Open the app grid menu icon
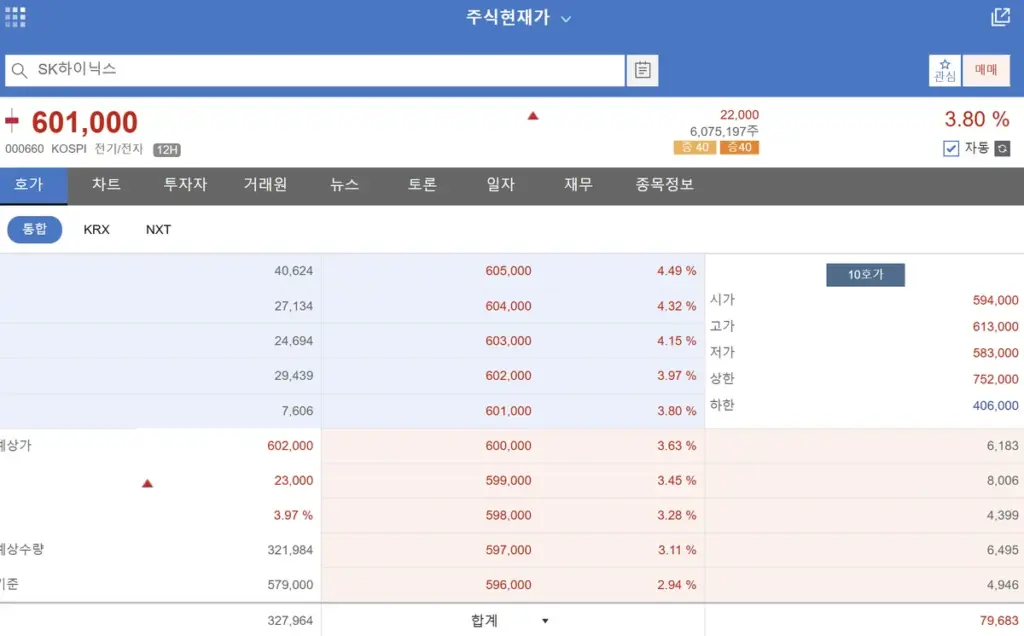The width and height of the screenshot is (1024, 636). [15, 17]
